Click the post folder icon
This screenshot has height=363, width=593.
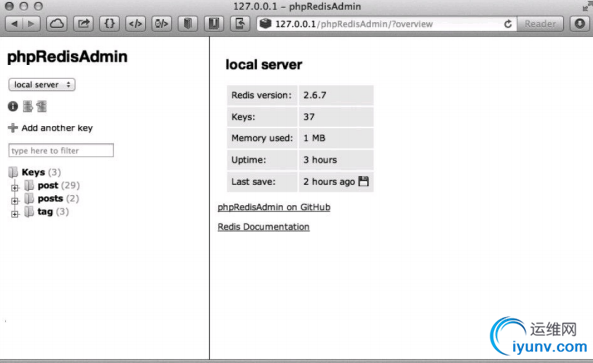click(x=29, y=185)
